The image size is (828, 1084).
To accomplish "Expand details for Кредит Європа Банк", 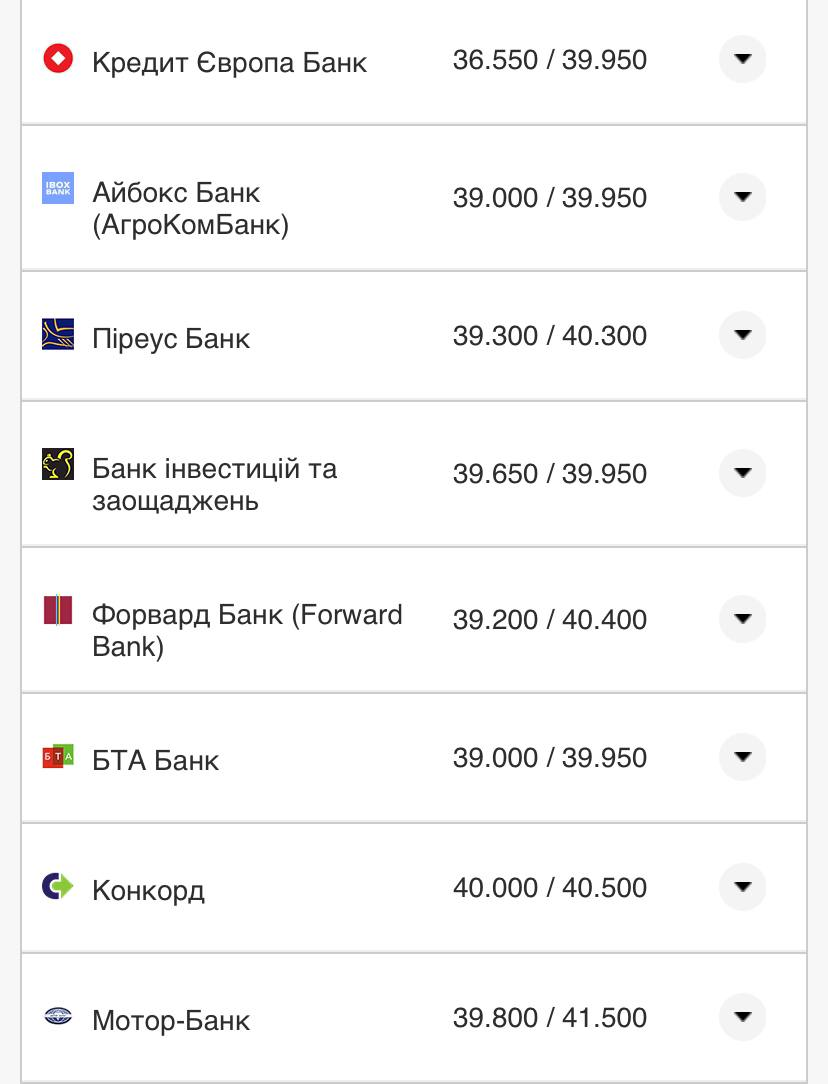I will tap(741, 60).
